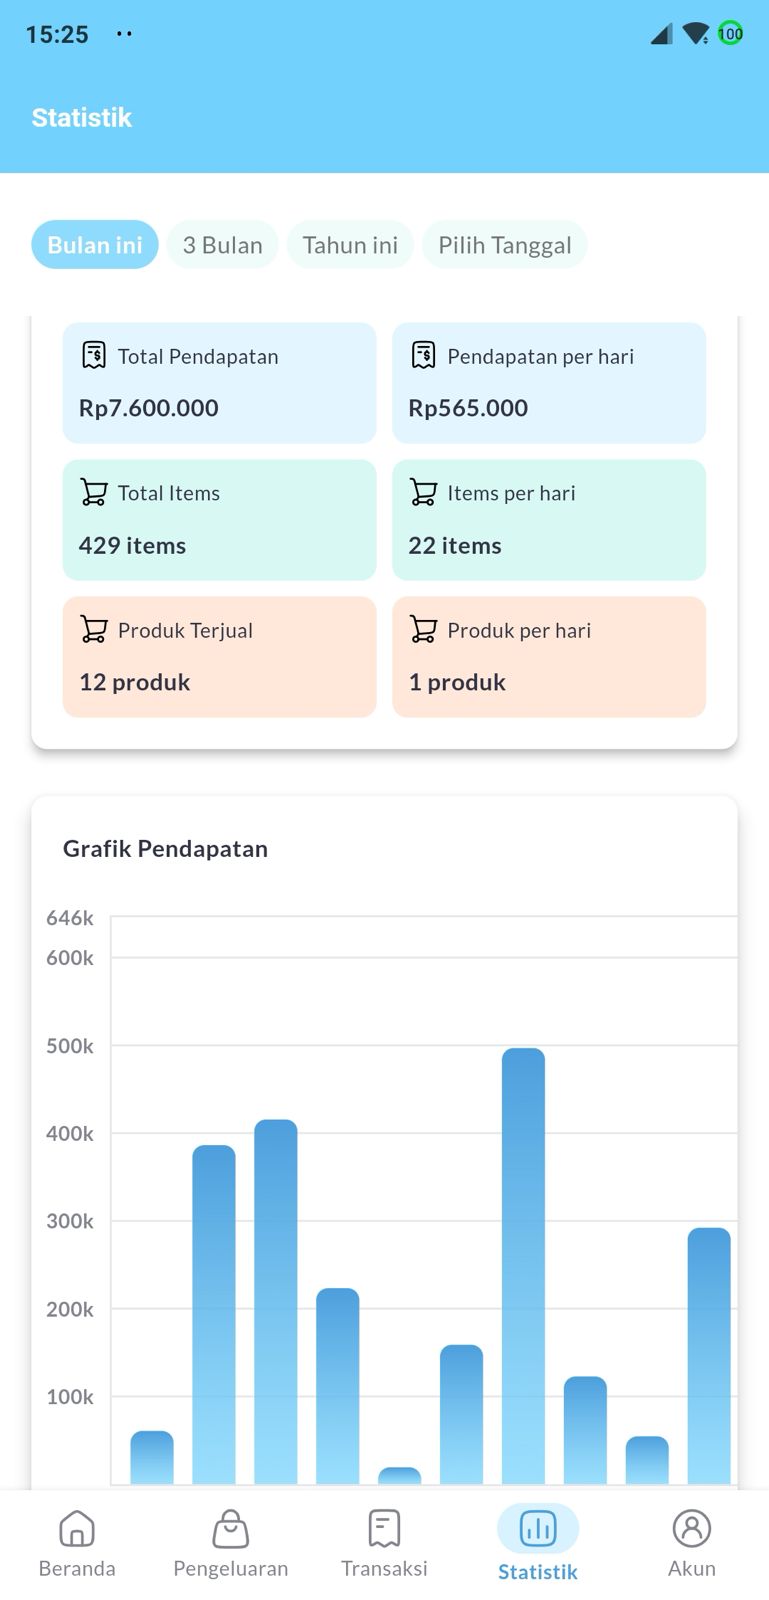Switch the period to 3 Bulan

[x=222, y=245]
